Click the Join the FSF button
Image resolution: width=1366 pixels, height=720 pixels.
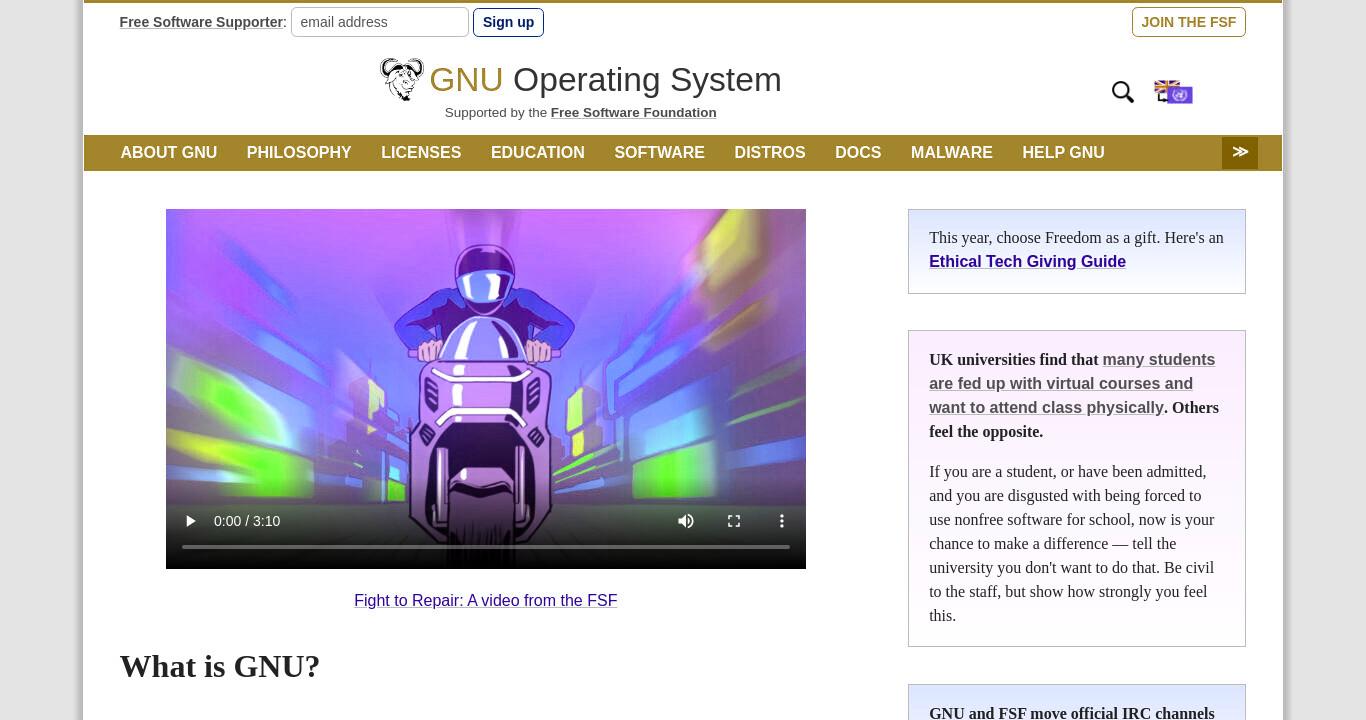[x=1188, y=22]
